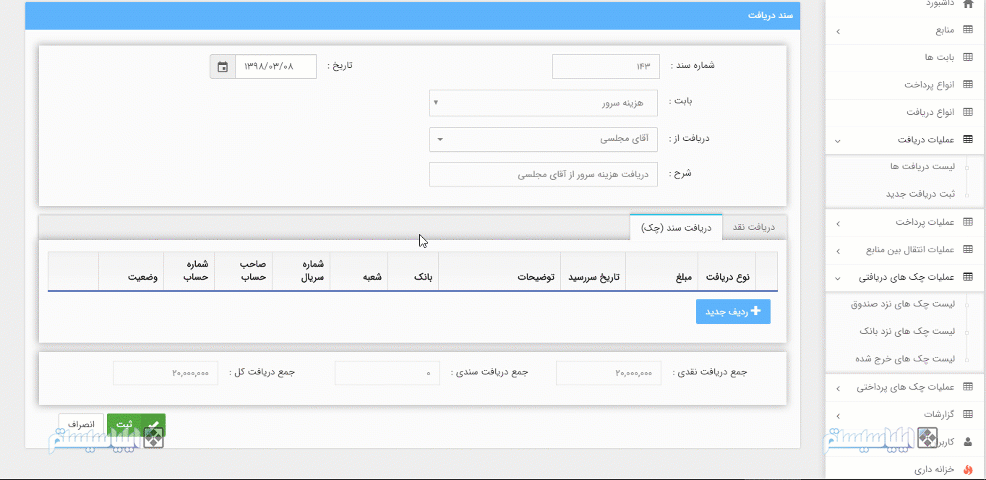Click the table icon next to گزارشات
This screenshot has width=986, height=480.
(x=968, y=415)
